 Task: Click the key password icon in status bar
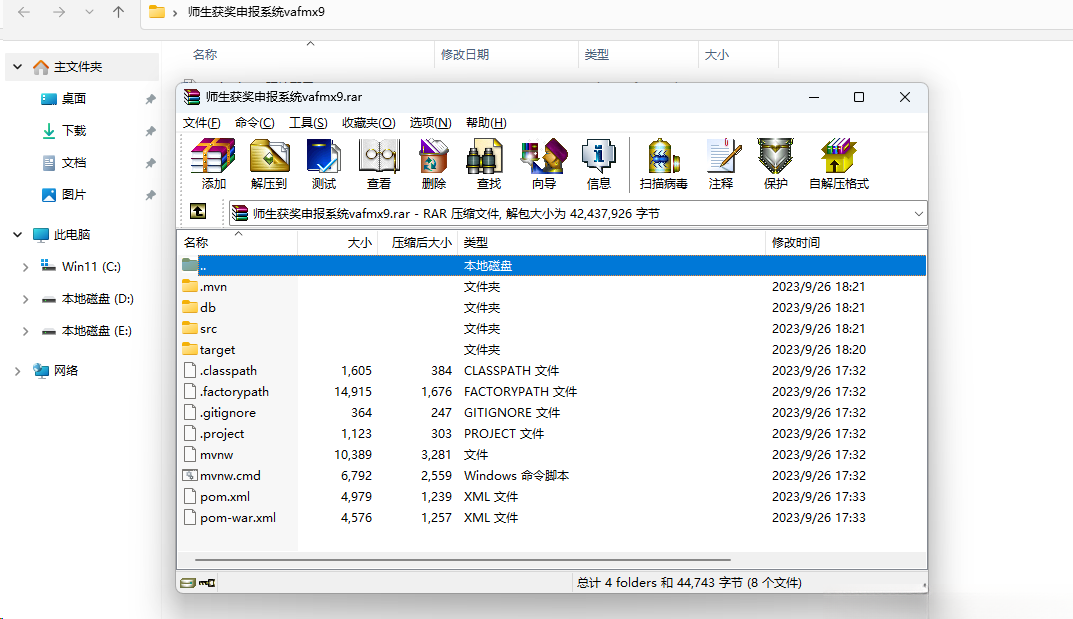point(207,583)
